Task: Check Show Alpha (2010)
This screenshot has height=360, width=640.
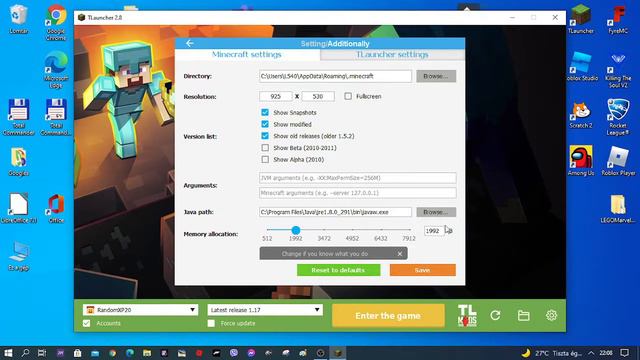Action: pyautogui.click(x=265, y=160)
